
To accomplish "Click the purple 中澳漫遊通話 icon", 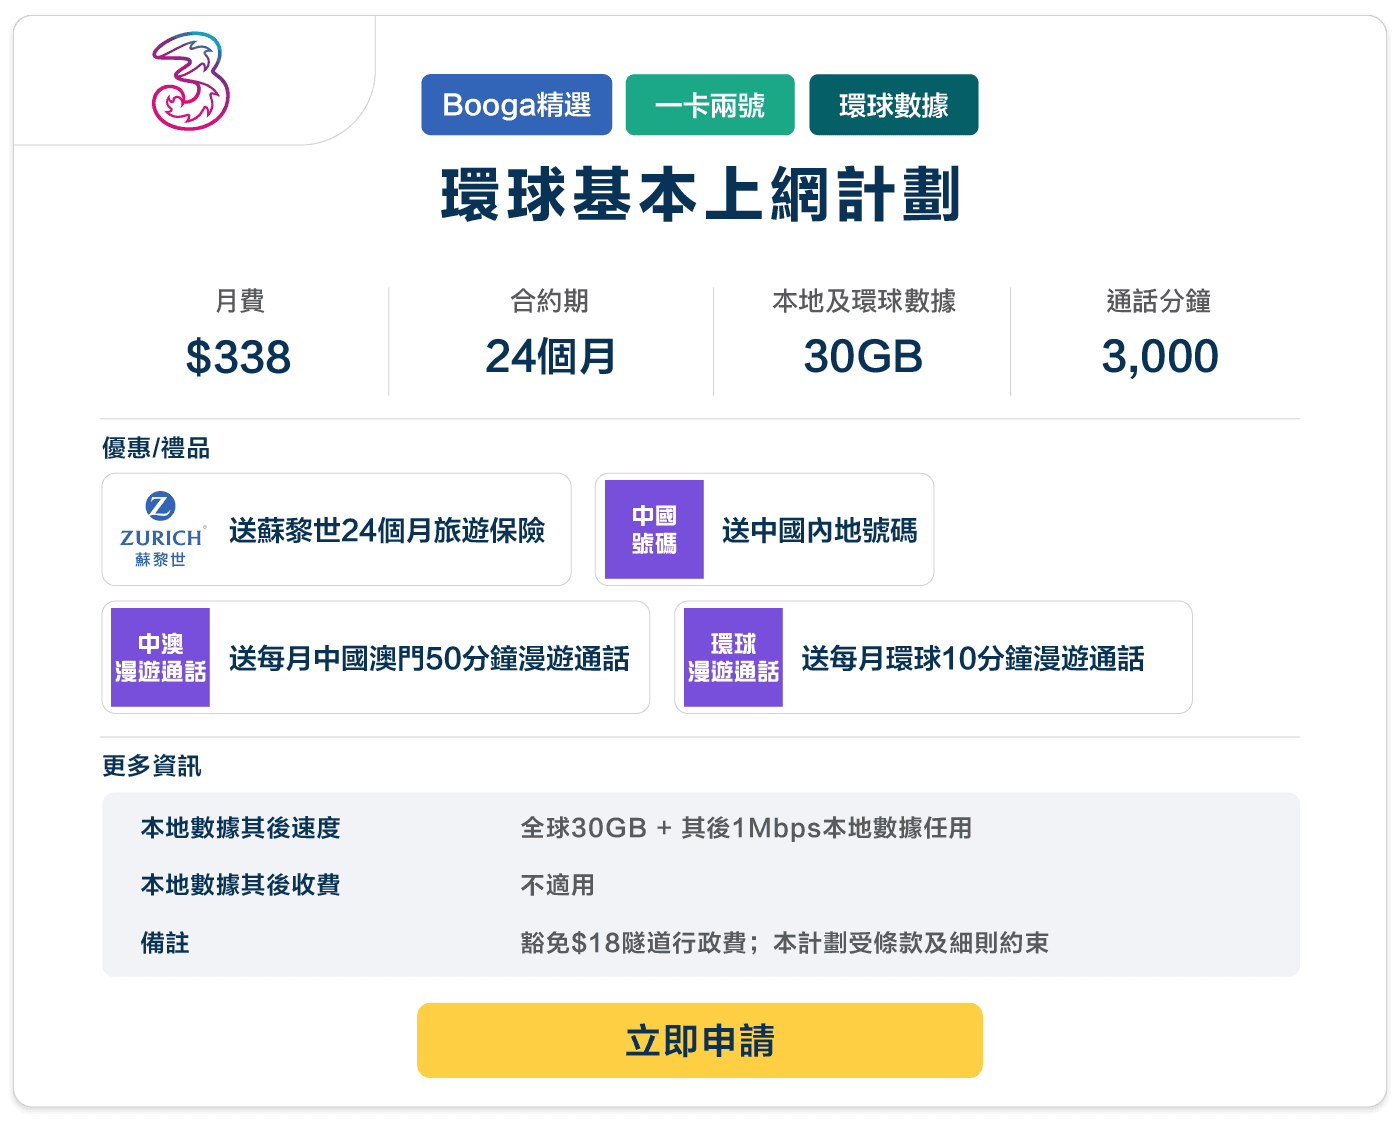I will pos(160,657).
